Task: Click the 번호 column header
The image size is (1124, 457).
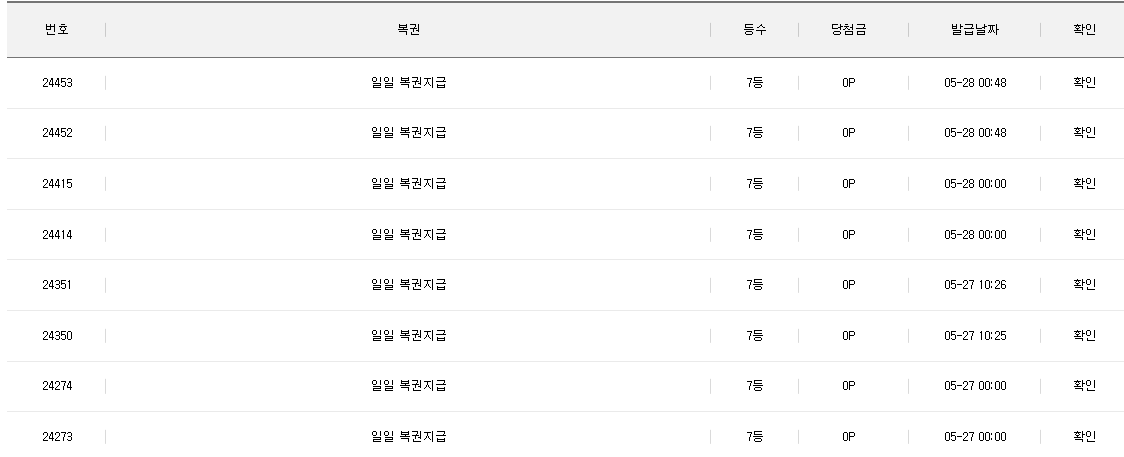Action: click(x=57, y=29)
